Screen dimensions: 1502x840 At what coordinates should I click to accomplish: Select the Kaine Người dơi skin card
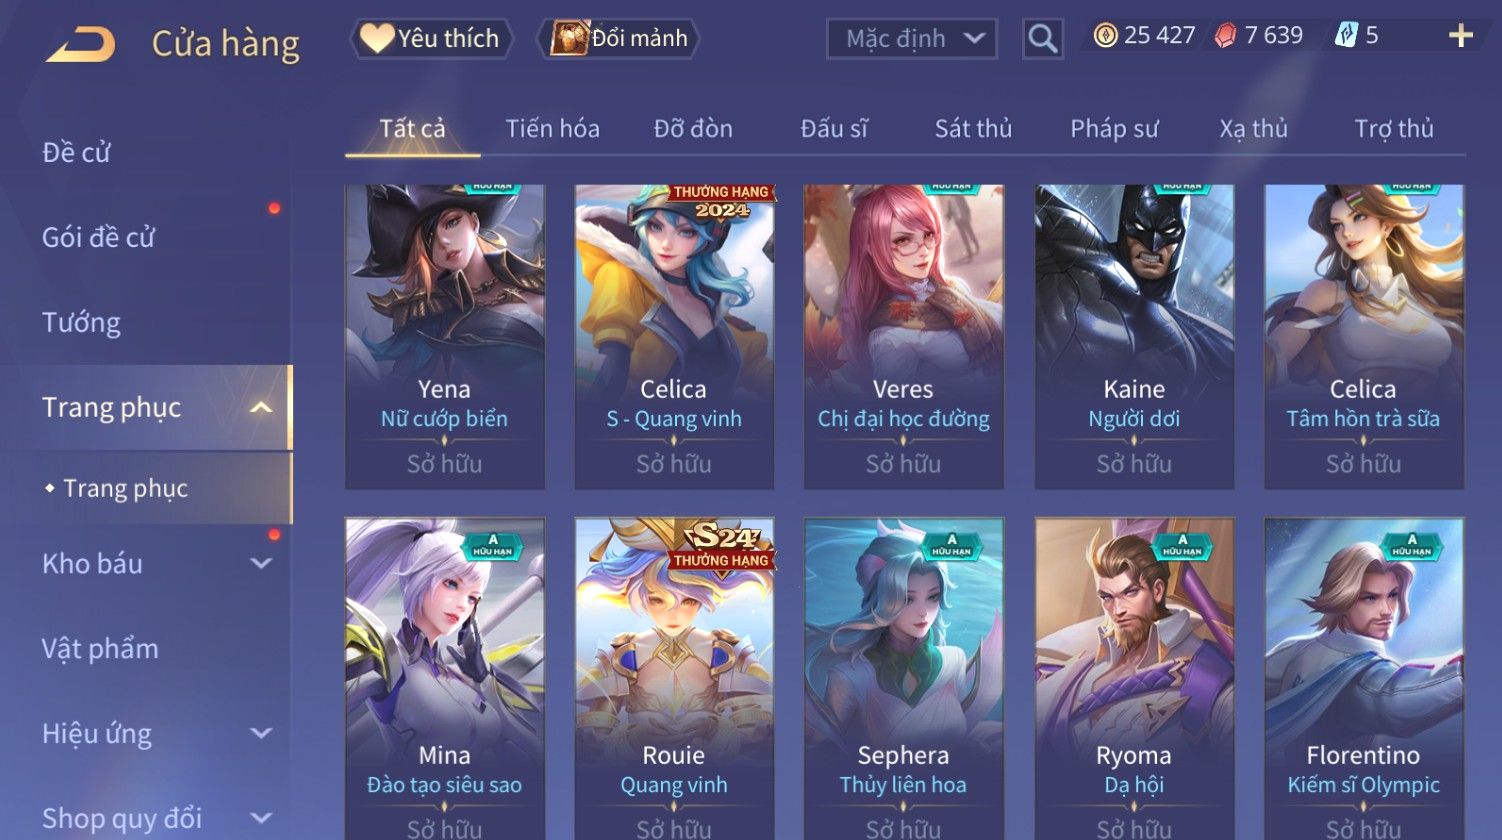click(1134, 336)
